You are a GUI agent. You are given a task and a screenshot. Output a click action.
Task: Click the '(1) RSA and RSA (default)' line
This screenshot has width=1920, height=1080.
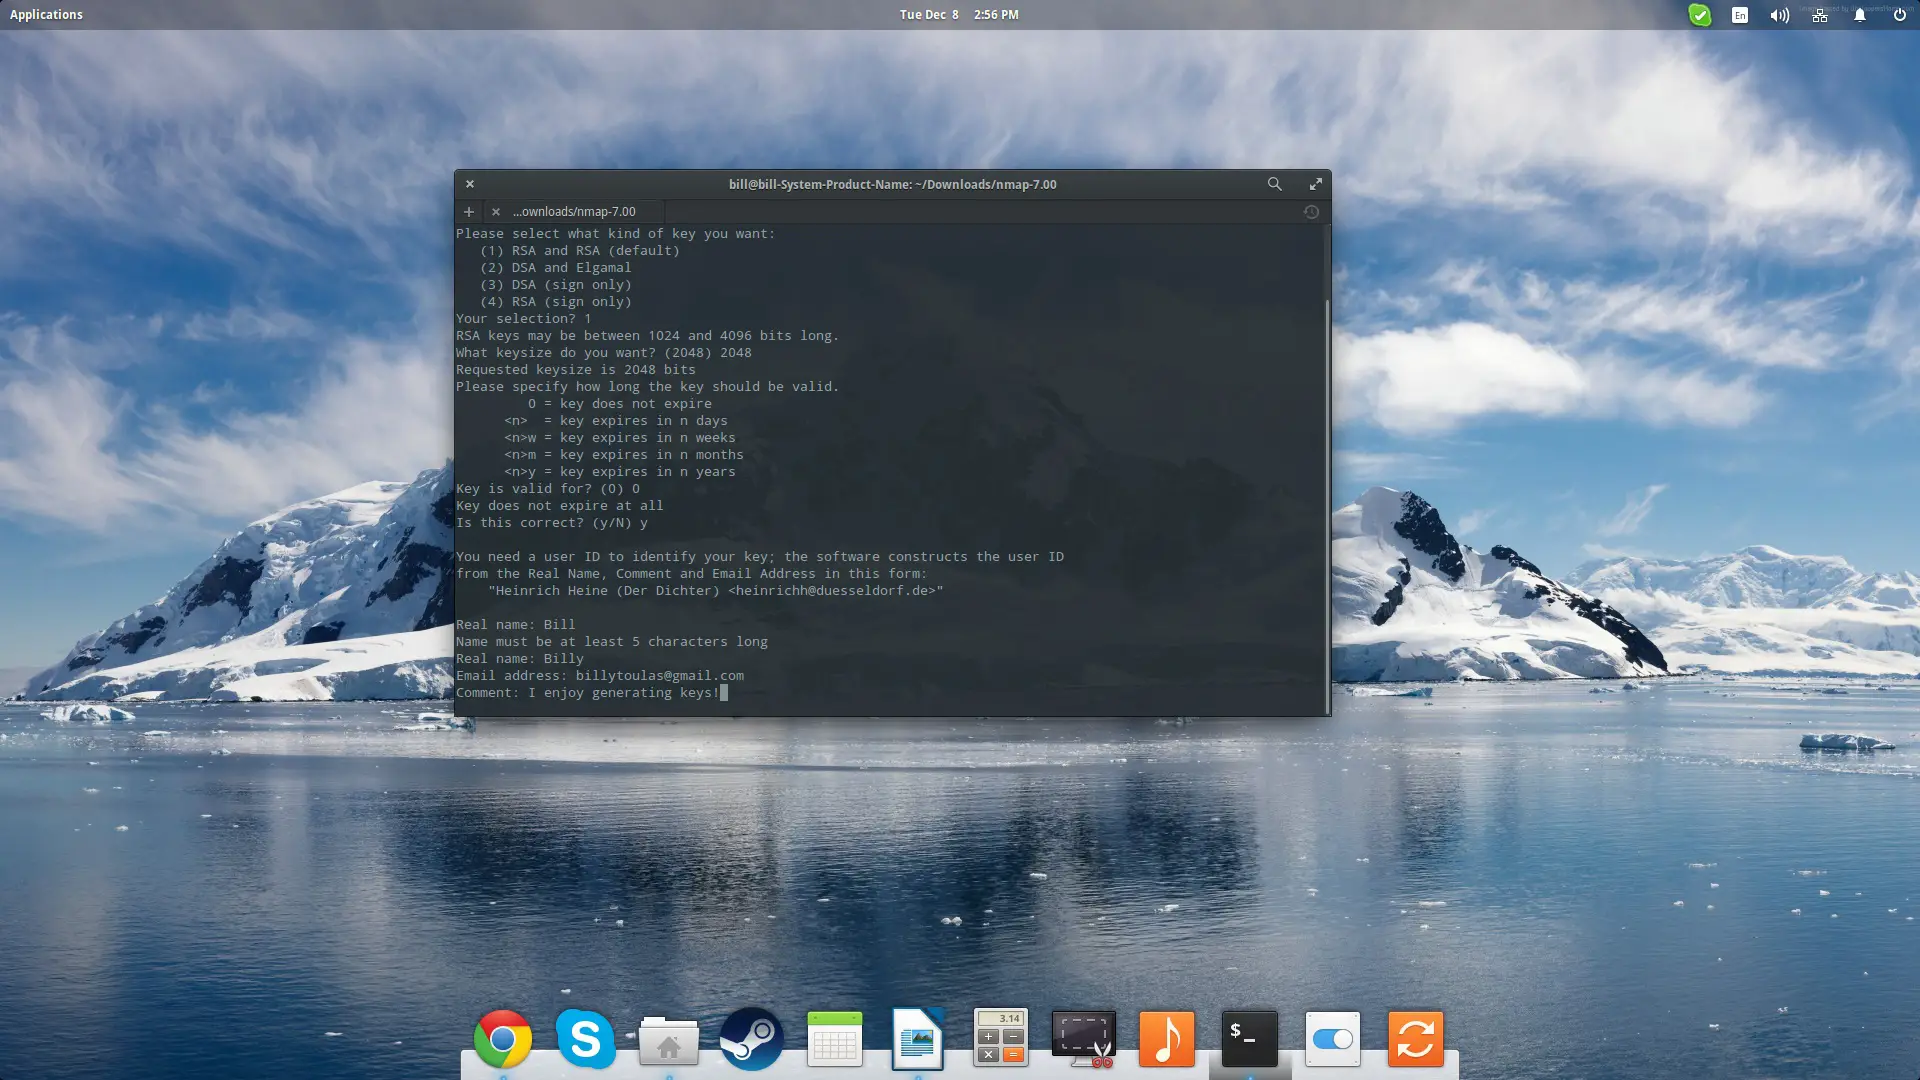[x=580, y=251]
